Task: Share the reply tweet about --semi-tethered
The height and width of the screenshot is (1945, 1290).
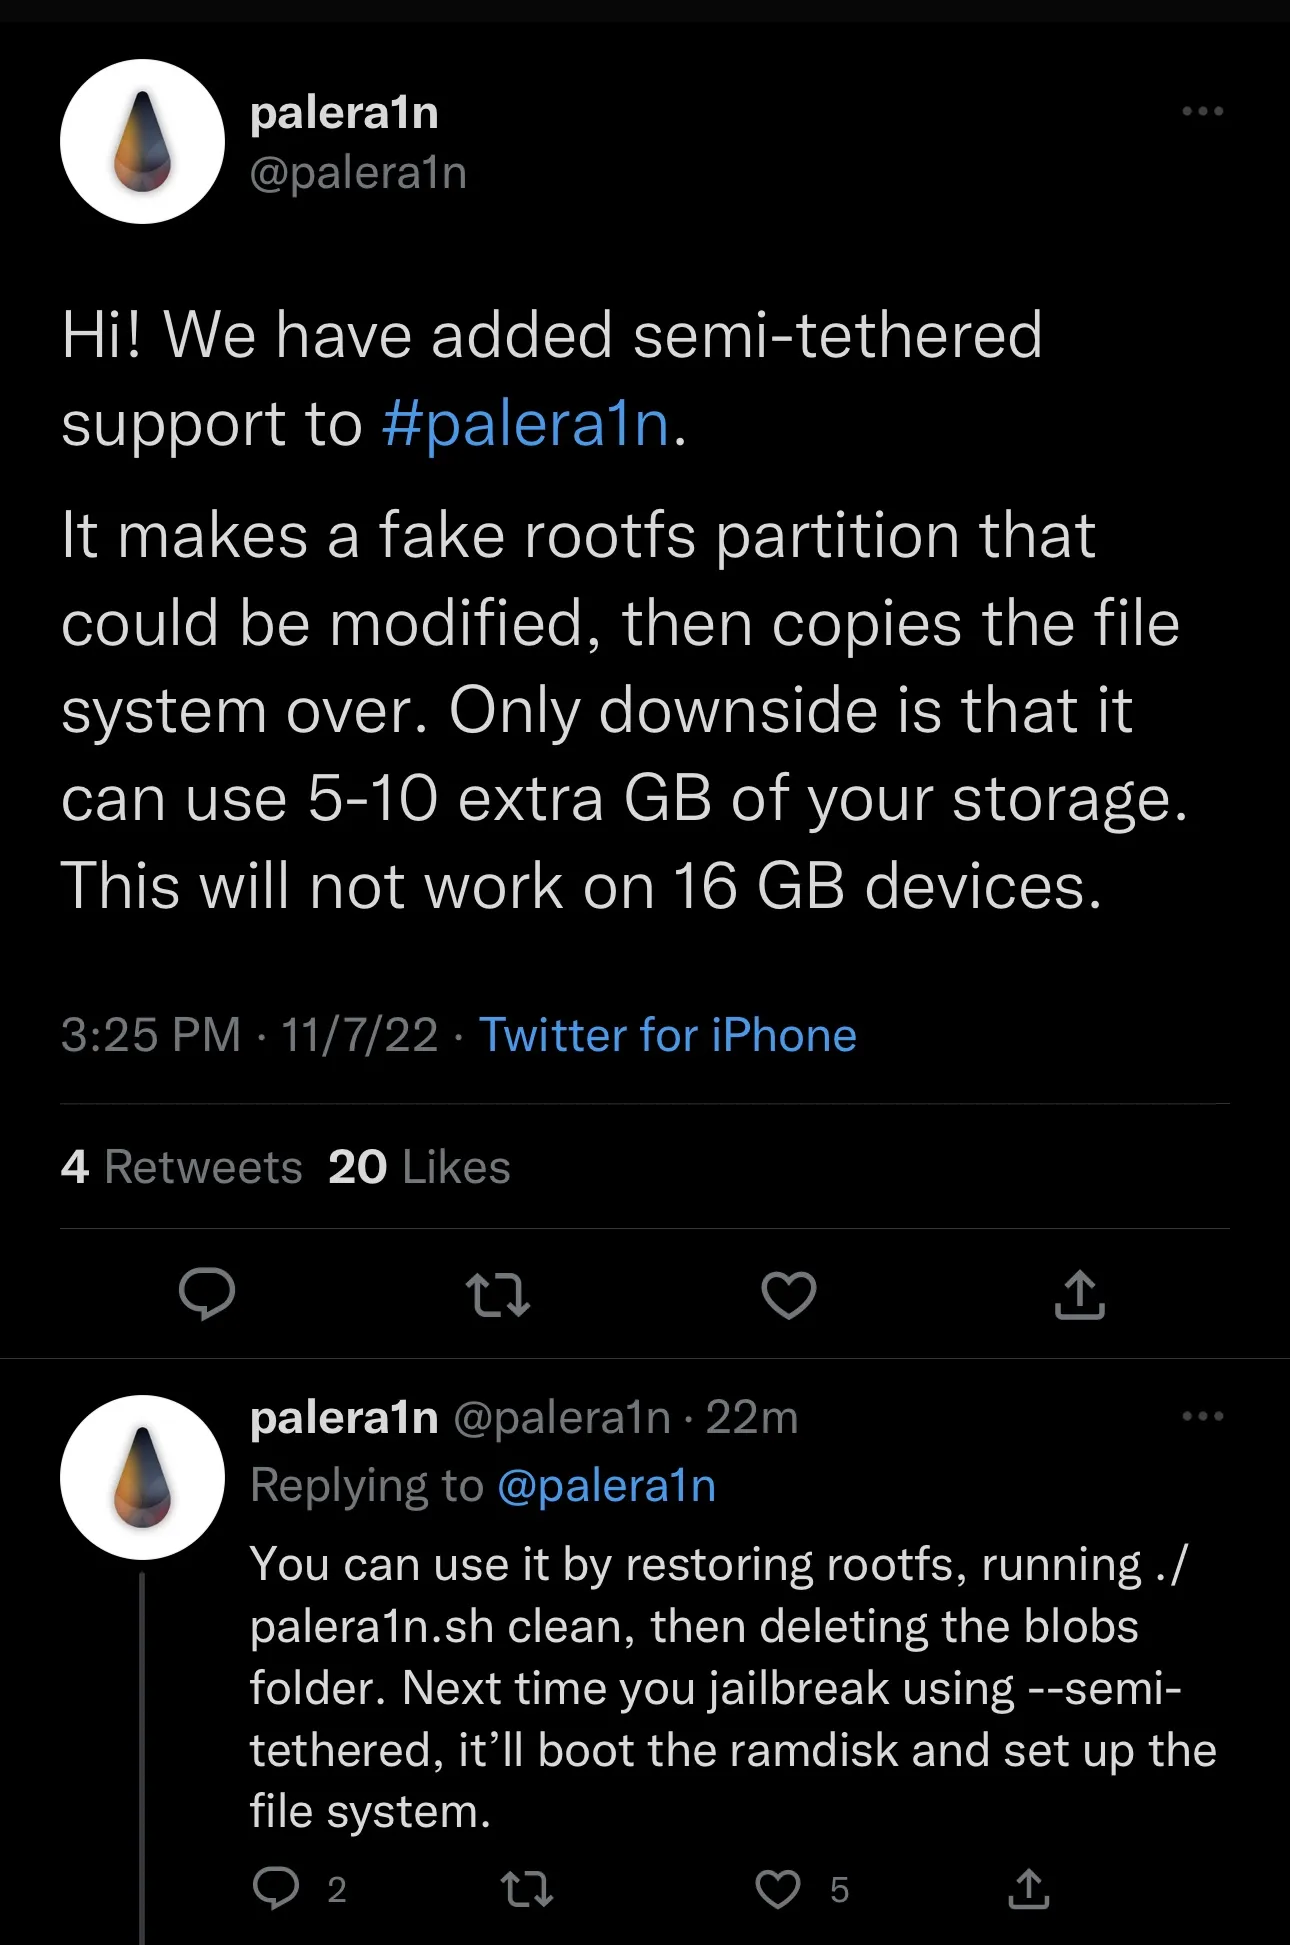Action: click(1029, 1888)
